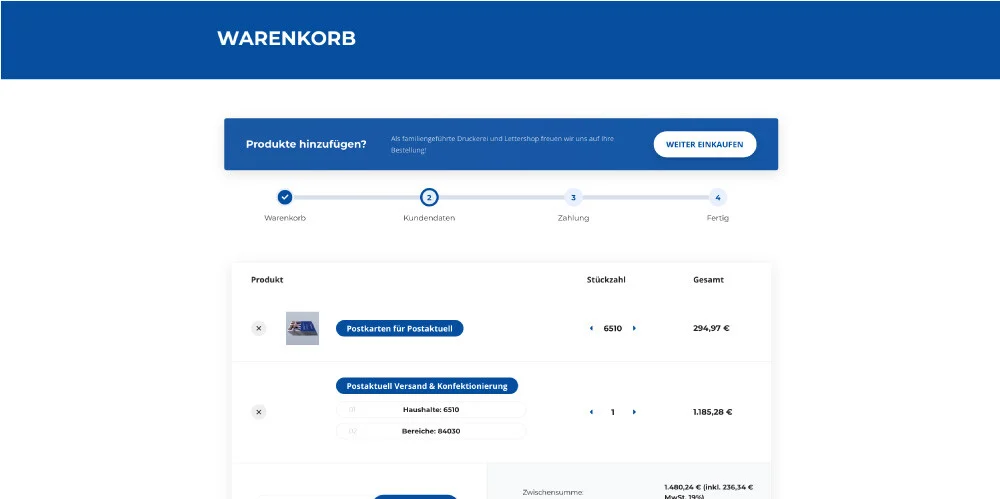
Task: Click the Zwischensumme label
Action: pyautogui.click(x=553, y=493)
